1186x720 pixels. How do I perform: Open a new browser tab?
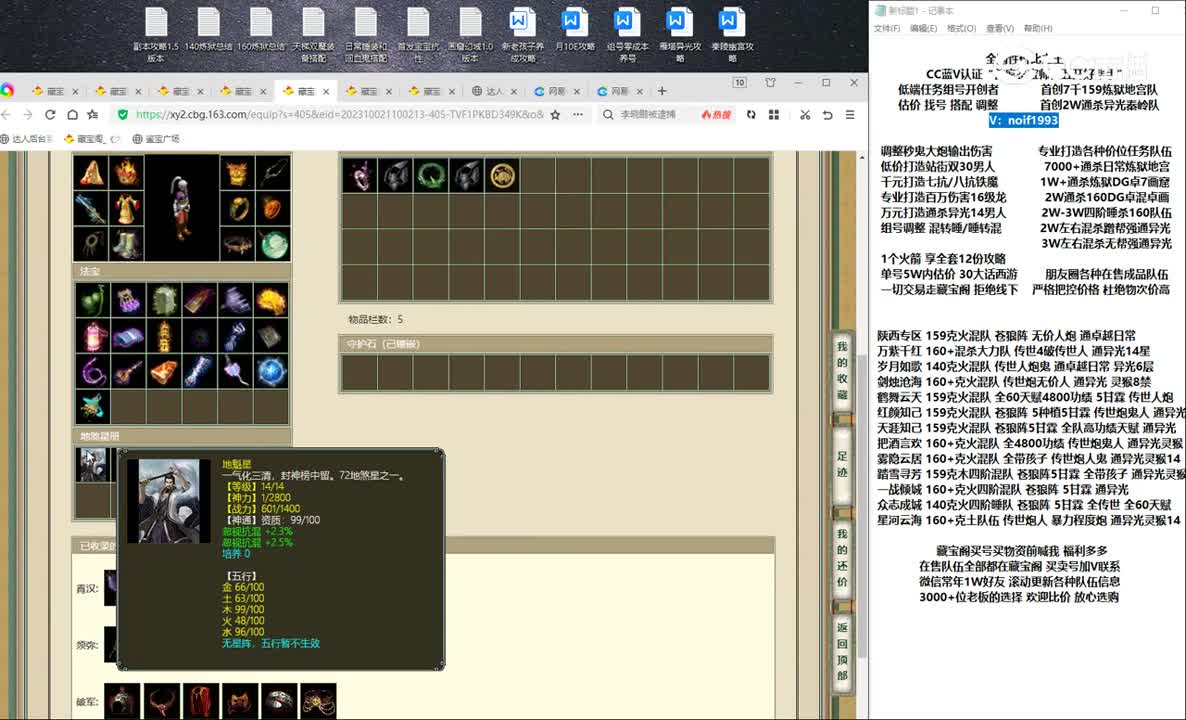tap(662, 91)
